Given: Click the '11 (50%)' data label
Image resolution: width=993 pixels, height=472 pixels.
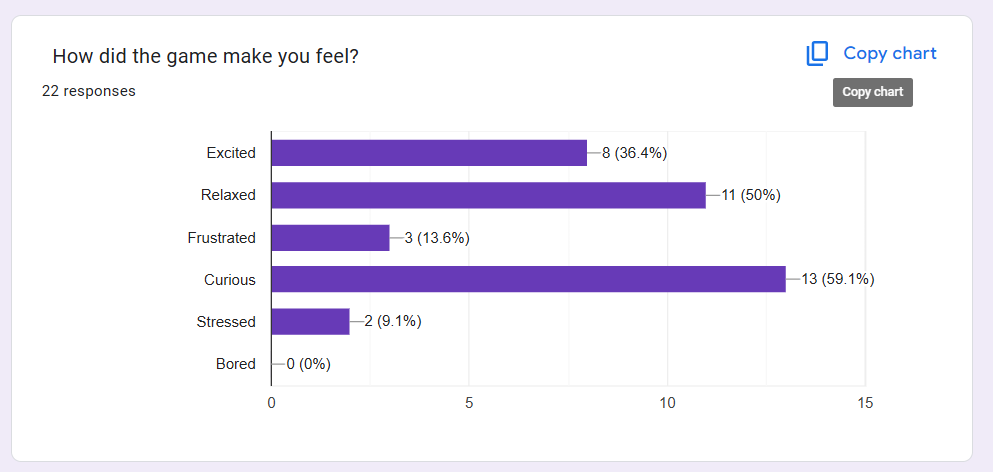Looking at the screenshot, I should click(751, 195).
